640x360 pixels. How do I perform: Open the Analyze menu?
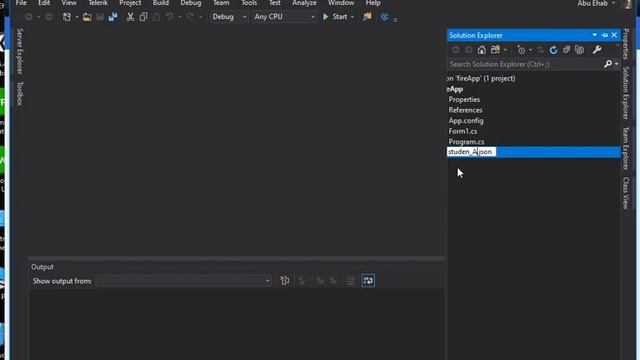pyautogui.click(x=304, y=3)
